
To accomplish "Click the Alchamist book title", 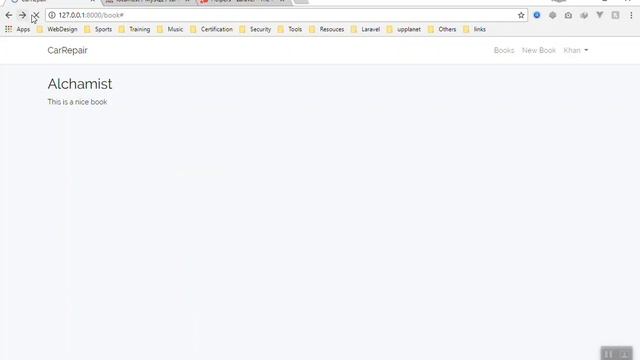I will (80, 84).
